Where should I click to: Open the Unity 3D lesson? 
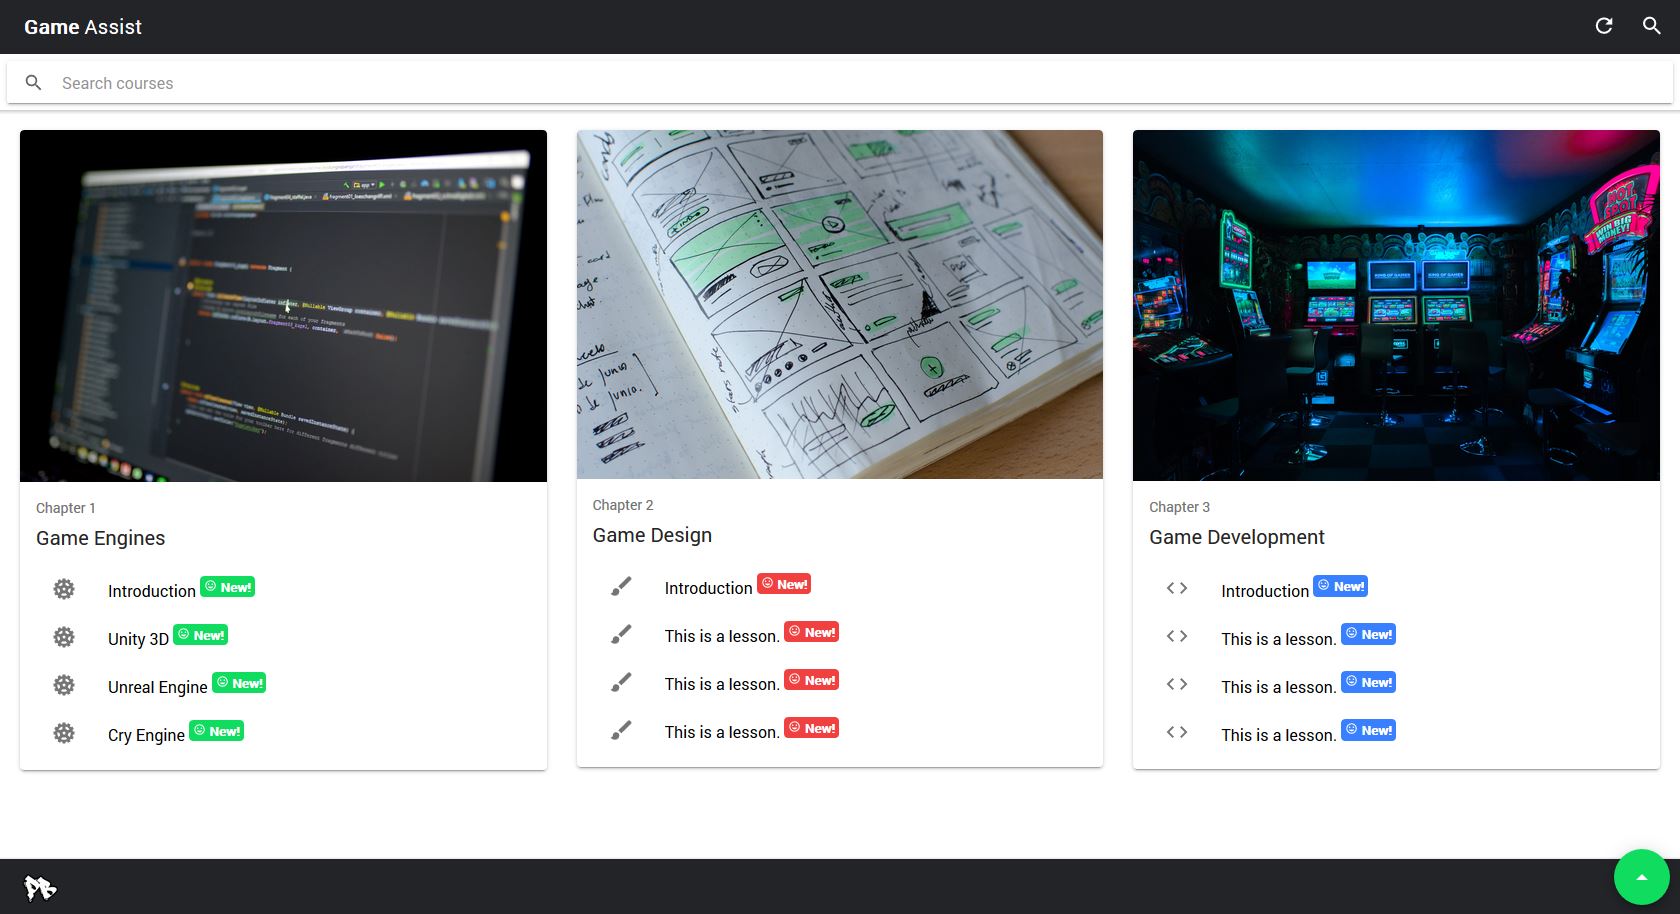[x=138, y=639]
